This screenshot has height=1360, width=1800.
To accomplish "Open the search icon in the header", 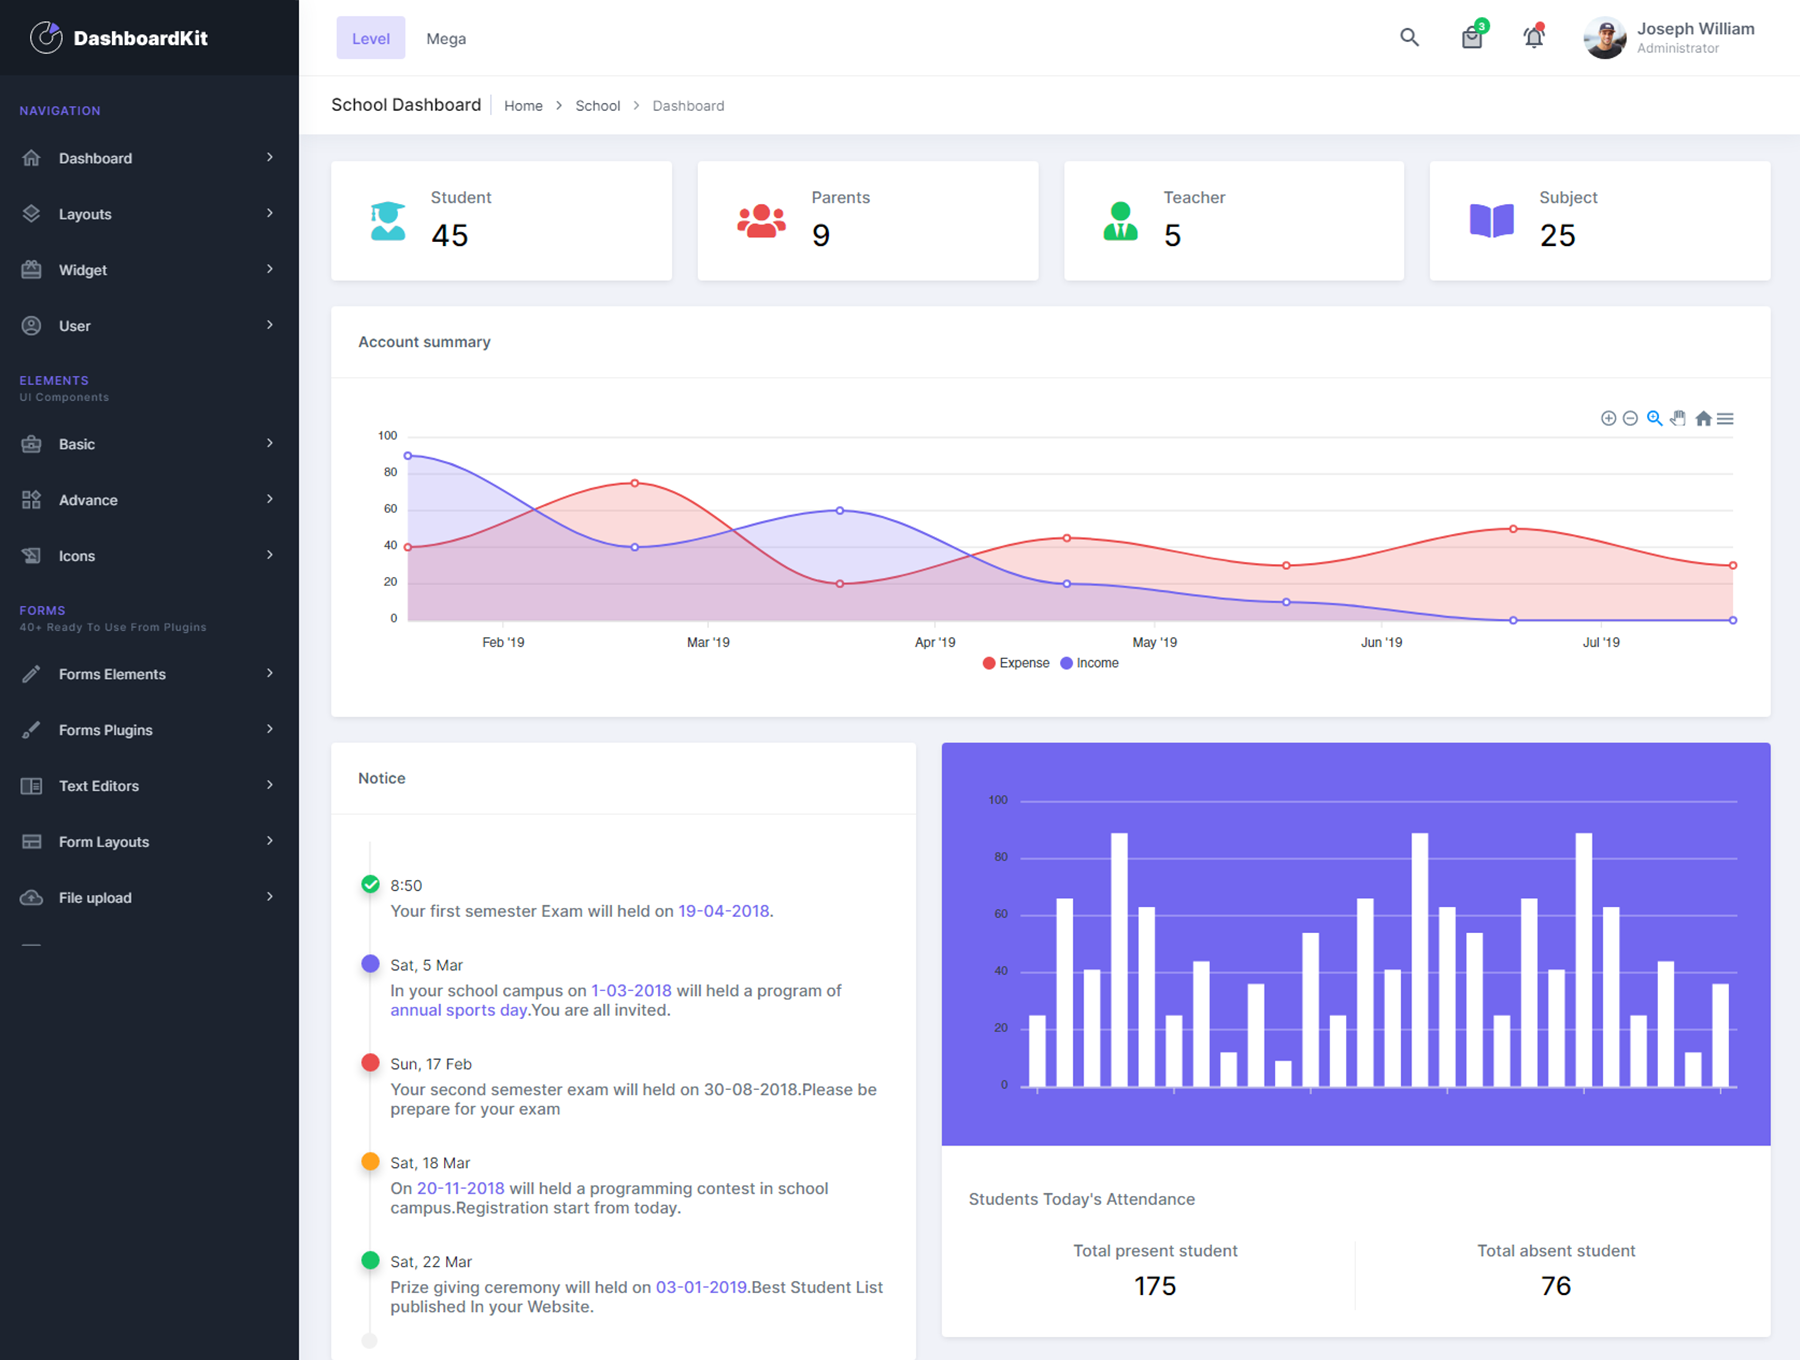I will pos(1409,37).
